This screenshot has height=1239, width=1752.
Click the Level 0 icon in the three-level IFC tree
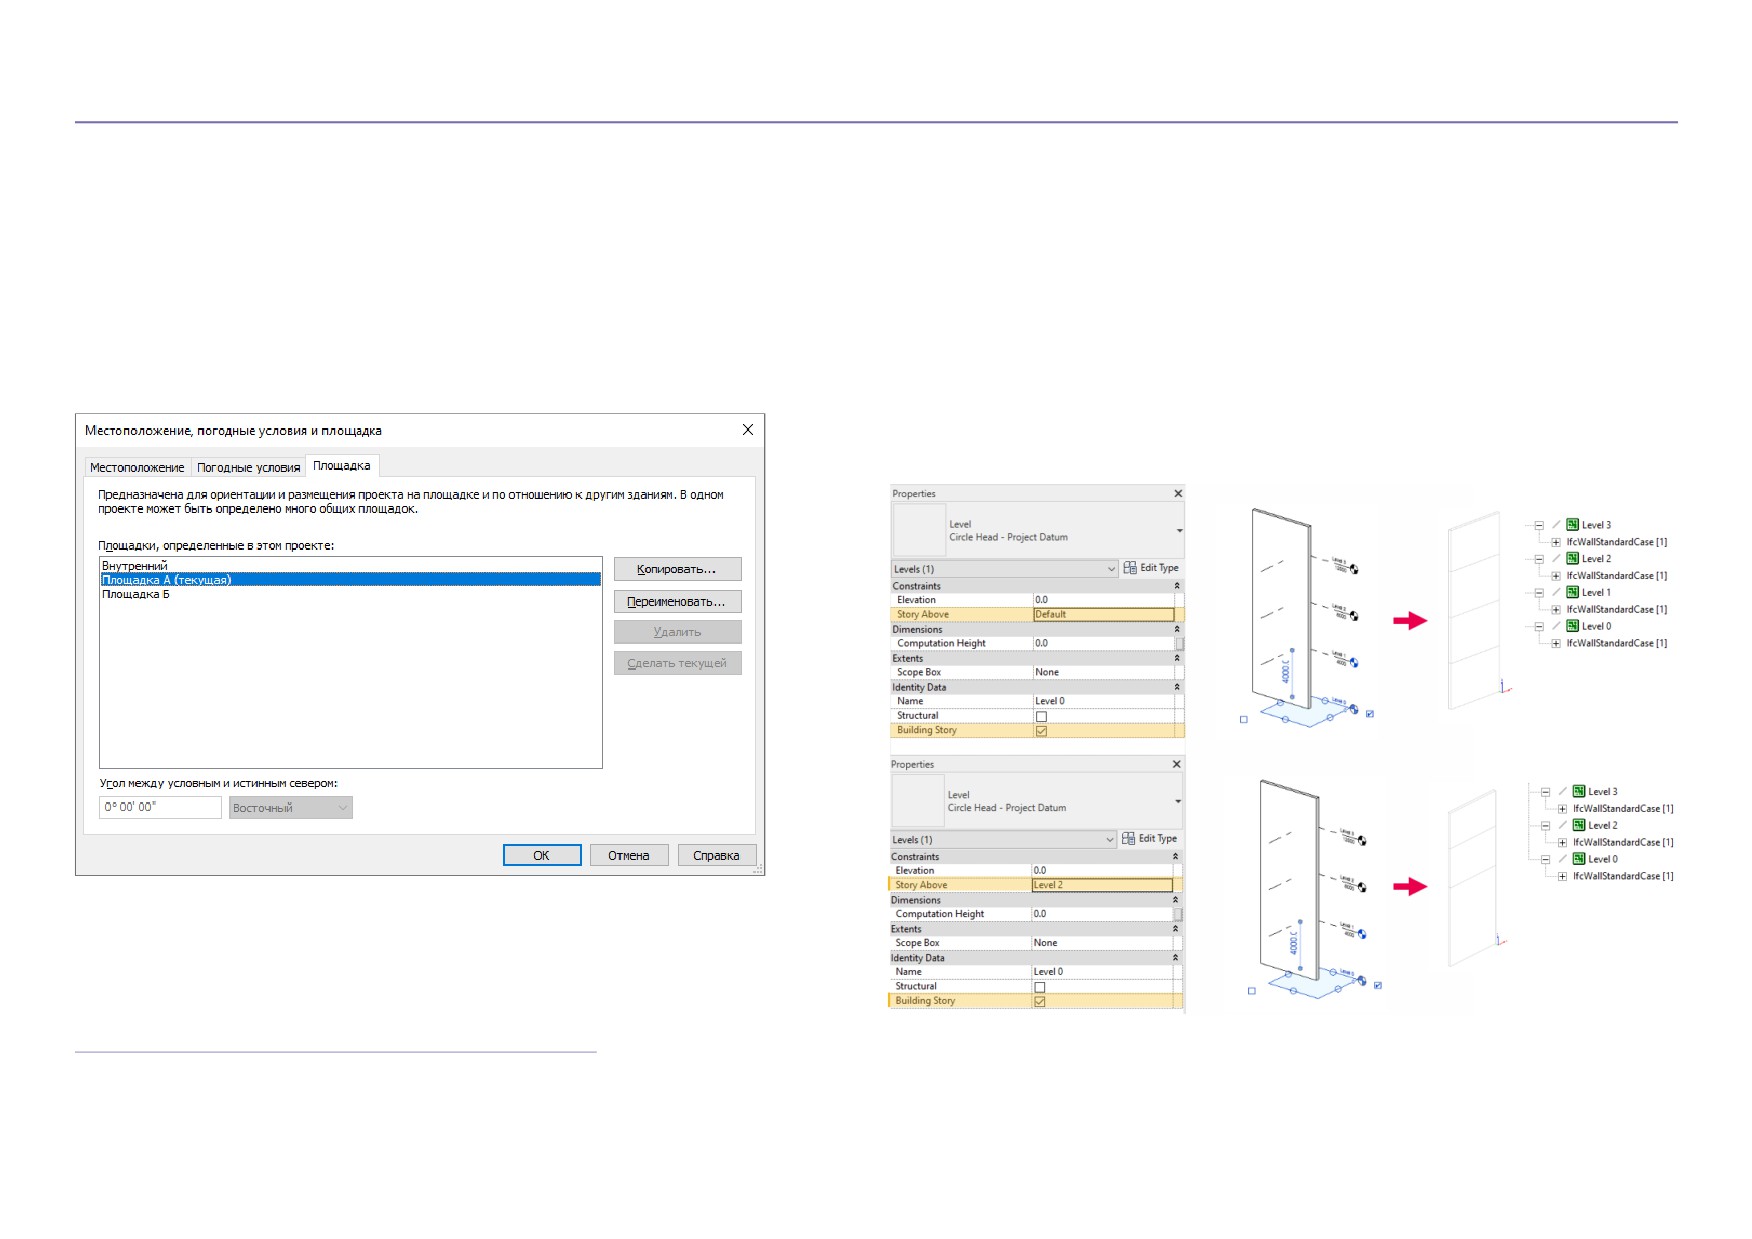pyautogui.click(x=1579, y=860)
